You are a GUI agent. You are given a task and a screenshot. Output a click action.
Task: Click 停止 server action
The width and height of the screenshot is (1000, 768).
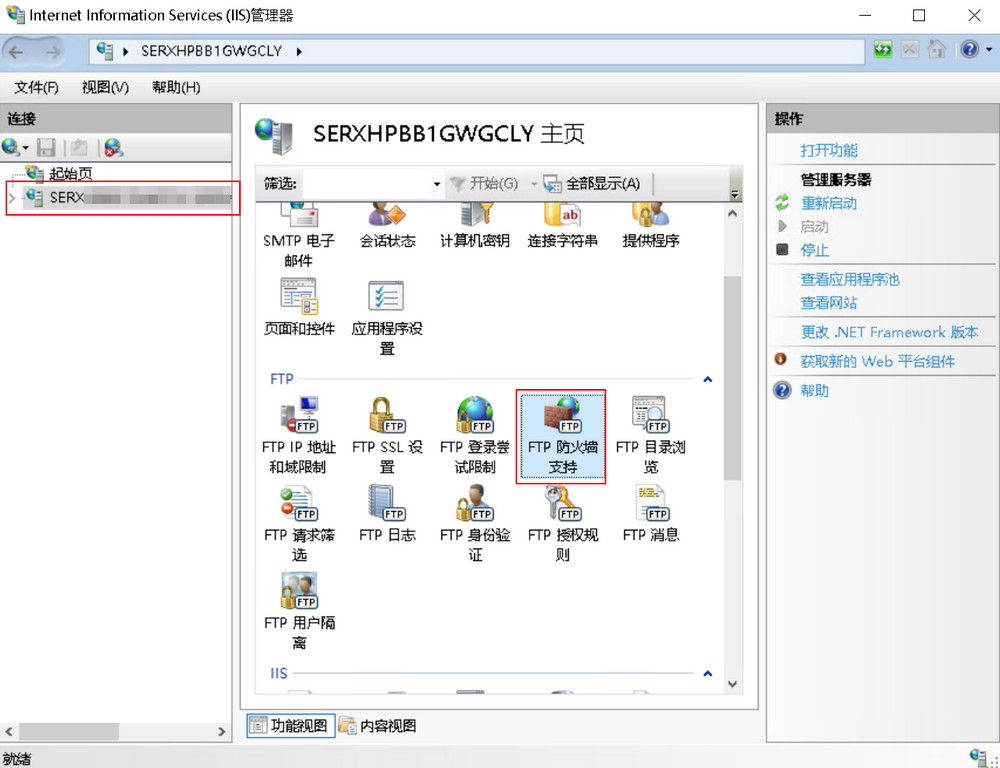point(815,250)
